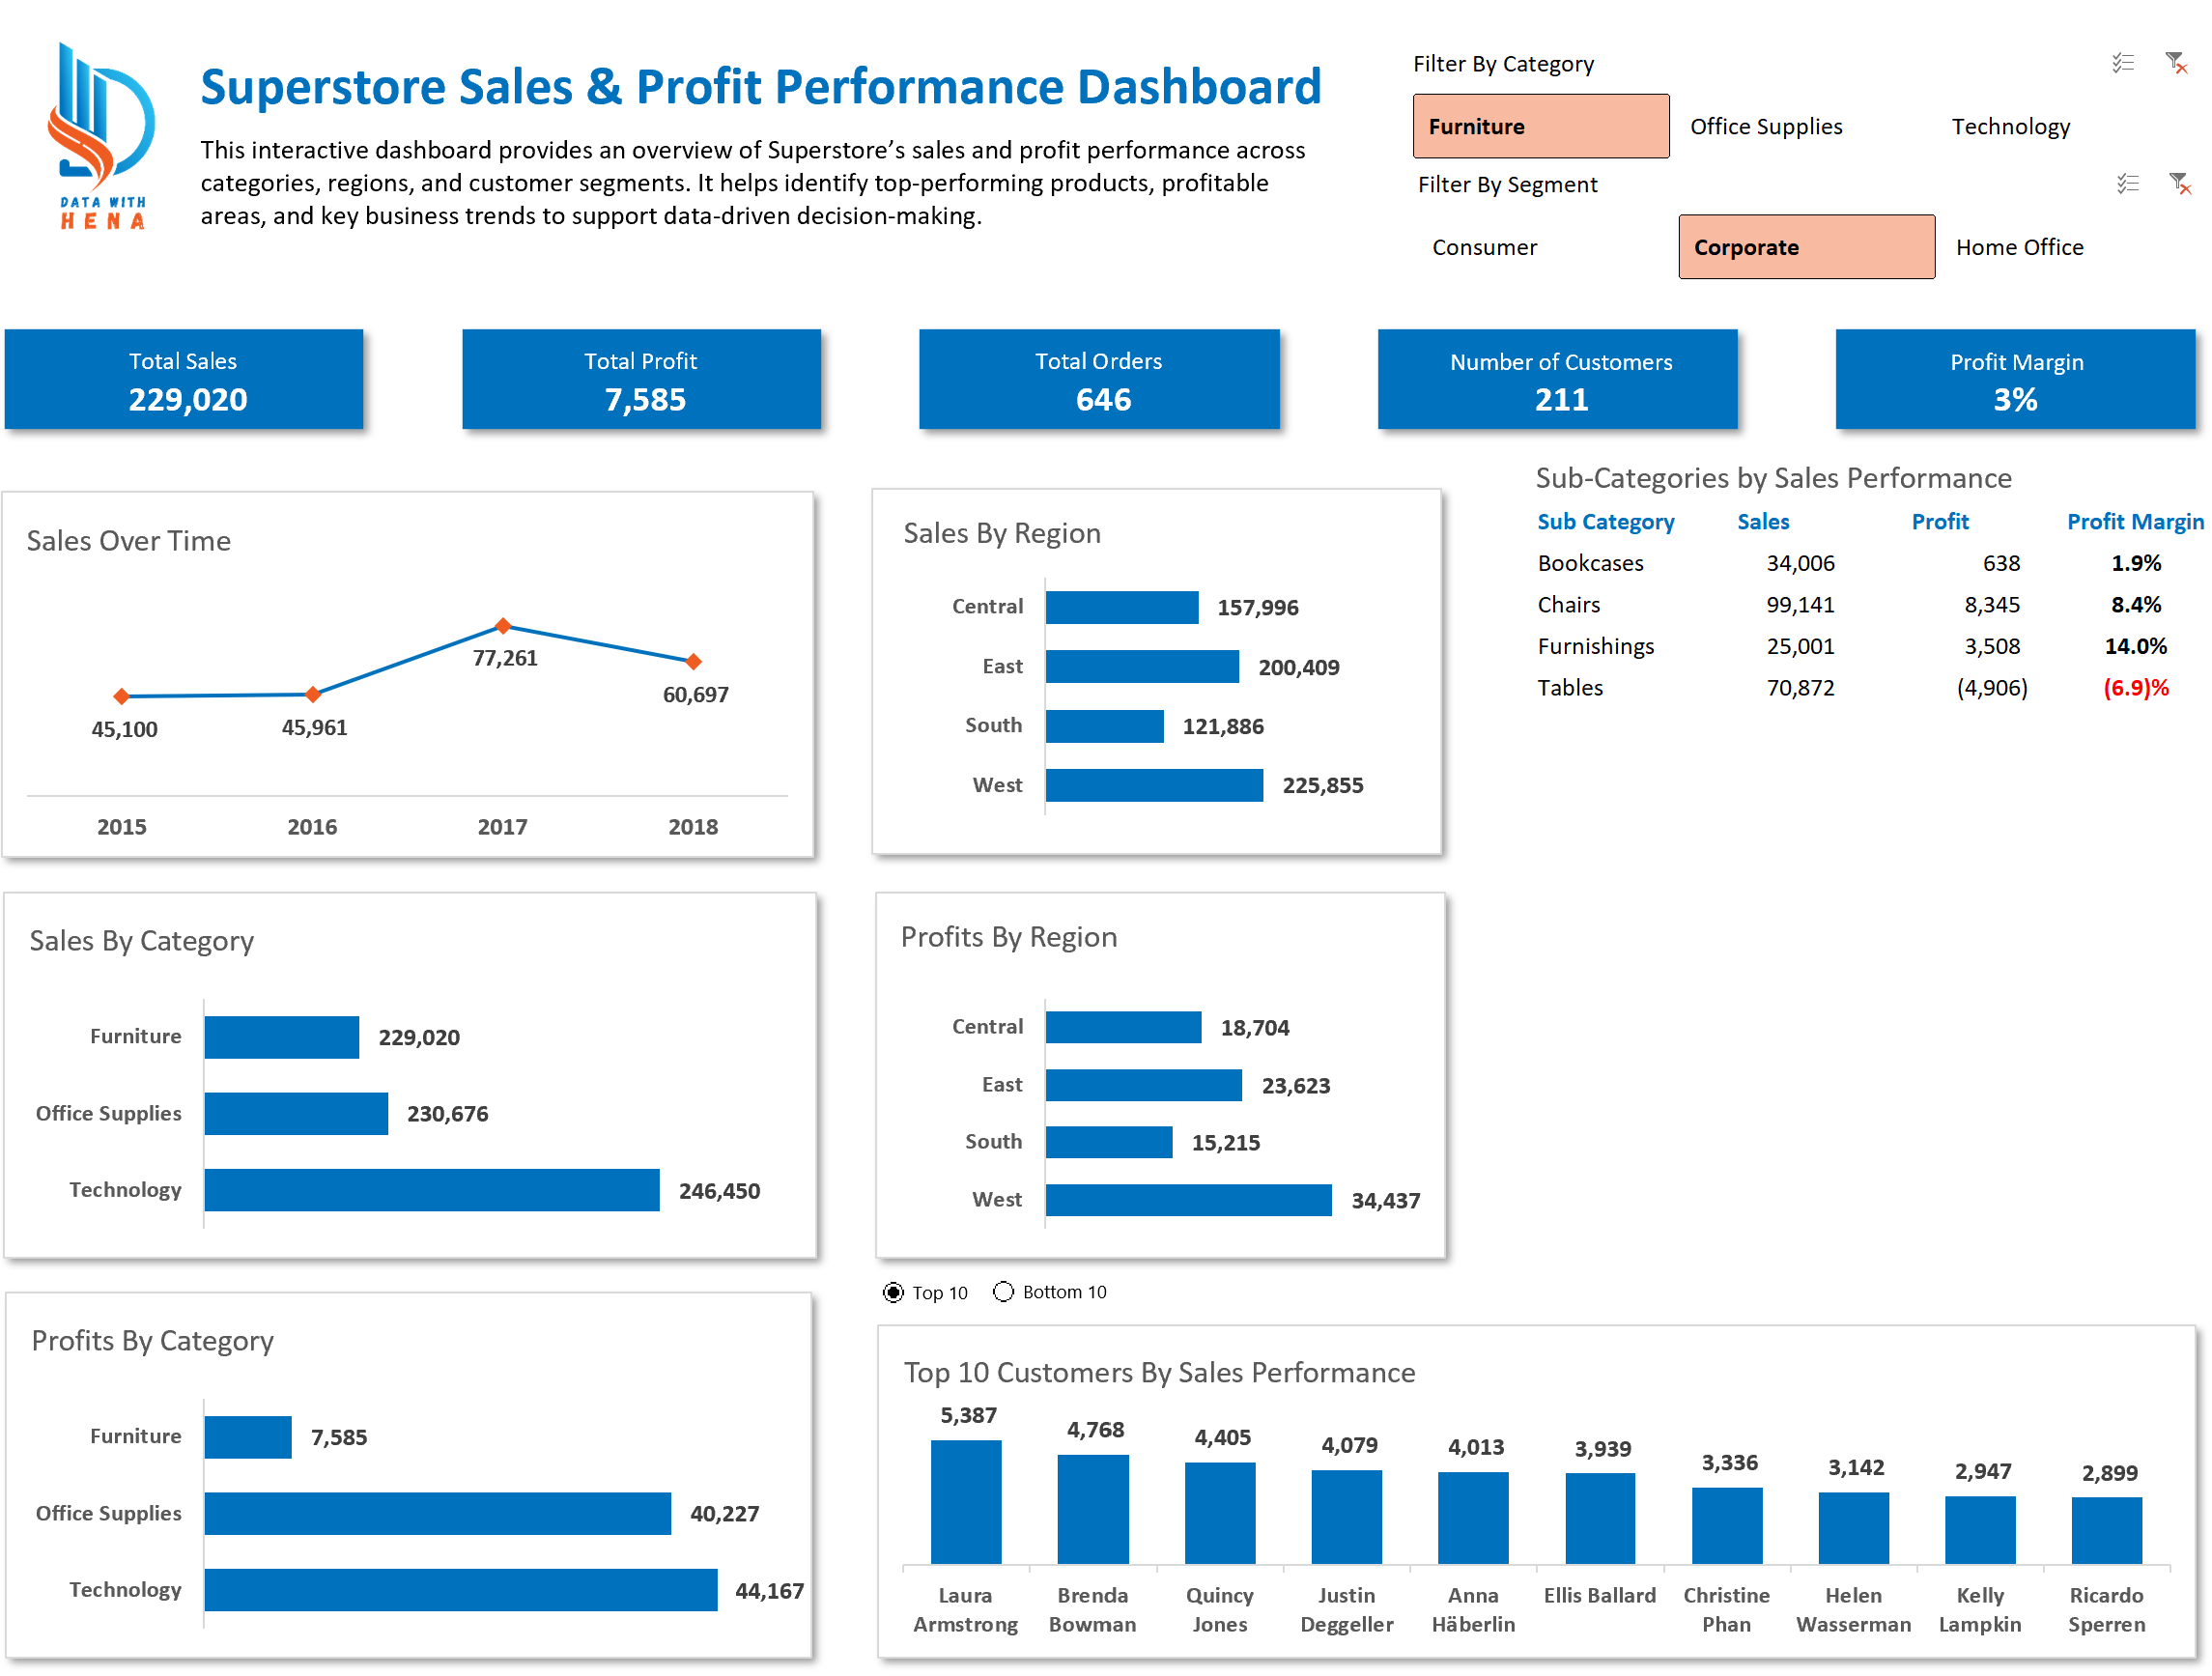Select the Consumer segment filter
The width and height of the screenshot is (2212, 1676).
pyautogui.click(x=1485, y=246)
